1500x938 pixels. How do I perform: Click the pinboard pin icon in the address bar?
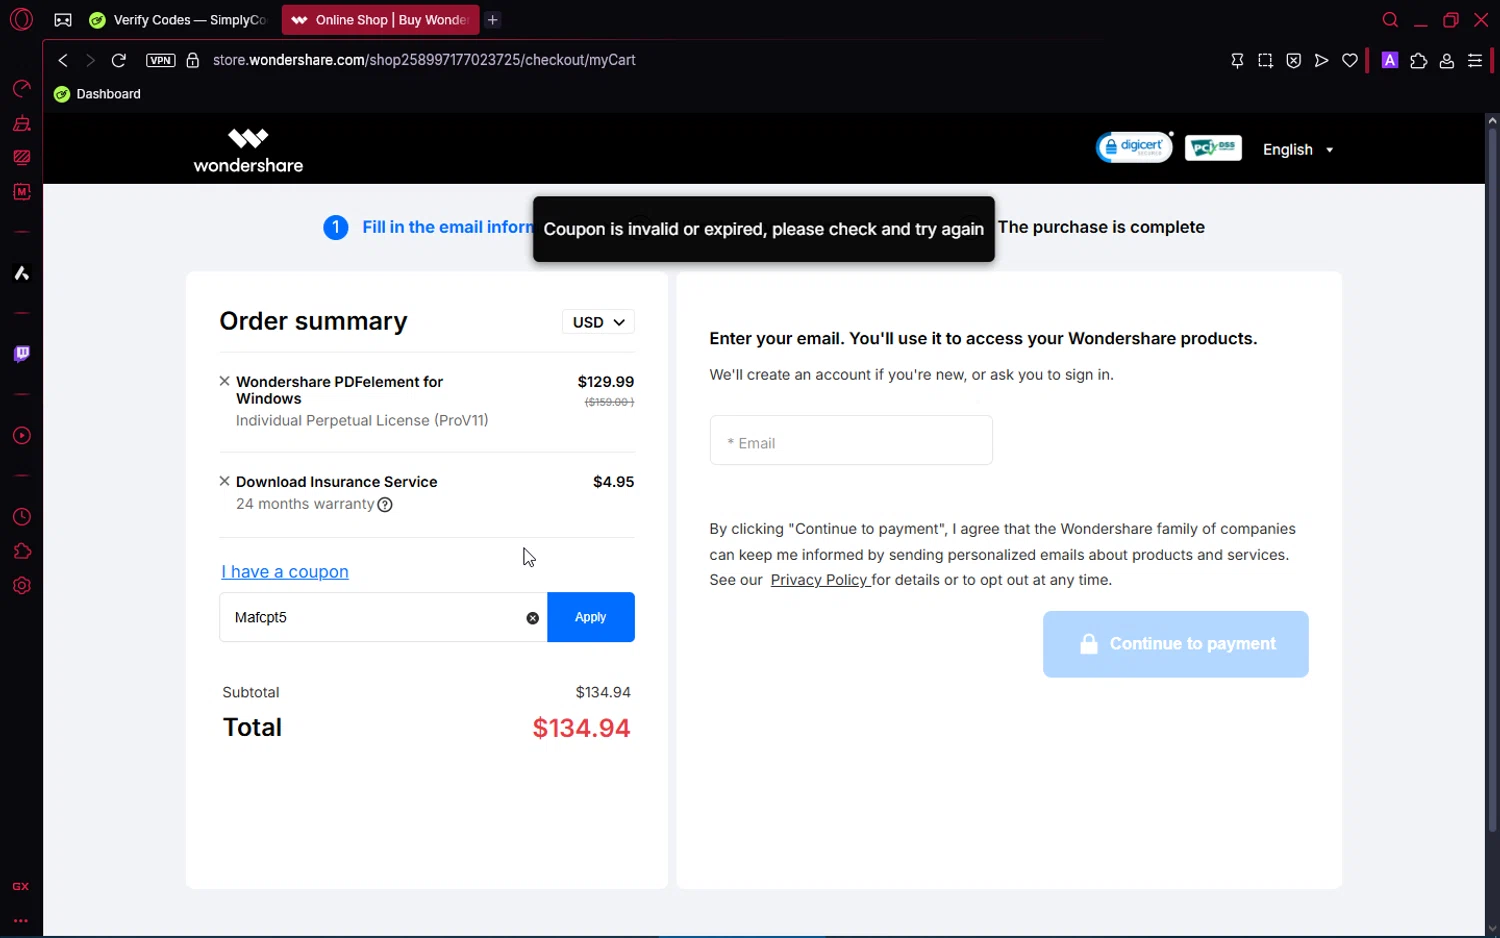(1237, 61)
